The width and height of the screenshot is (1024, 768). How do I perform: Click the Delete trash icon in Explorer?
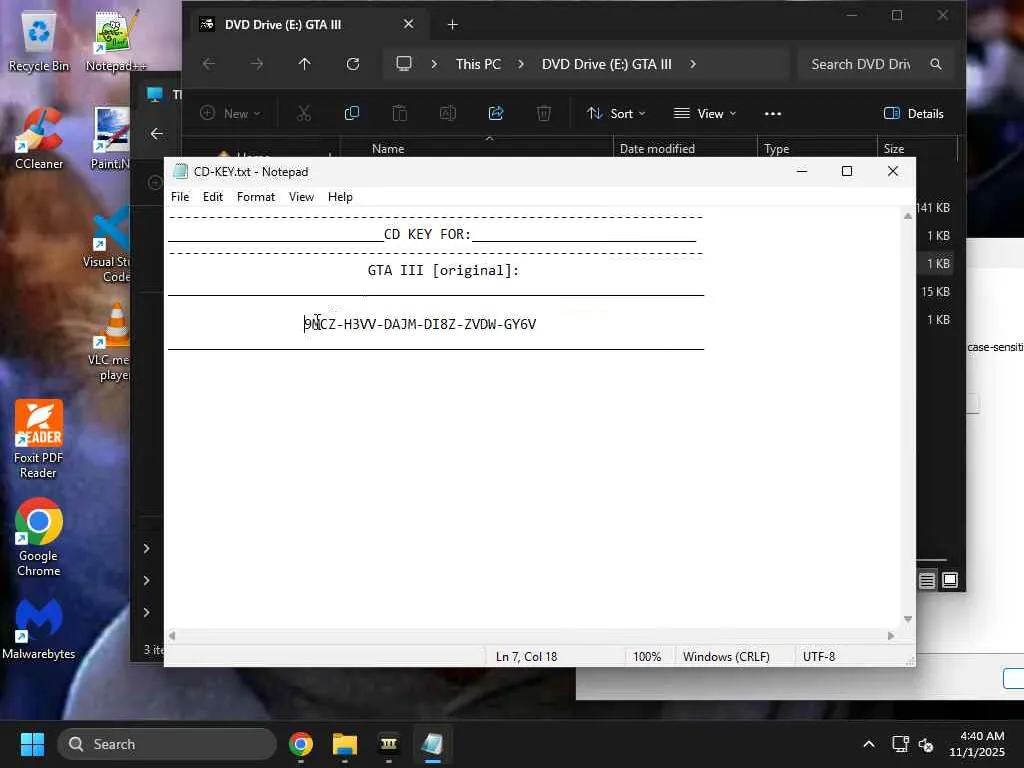tap(544, 114)
